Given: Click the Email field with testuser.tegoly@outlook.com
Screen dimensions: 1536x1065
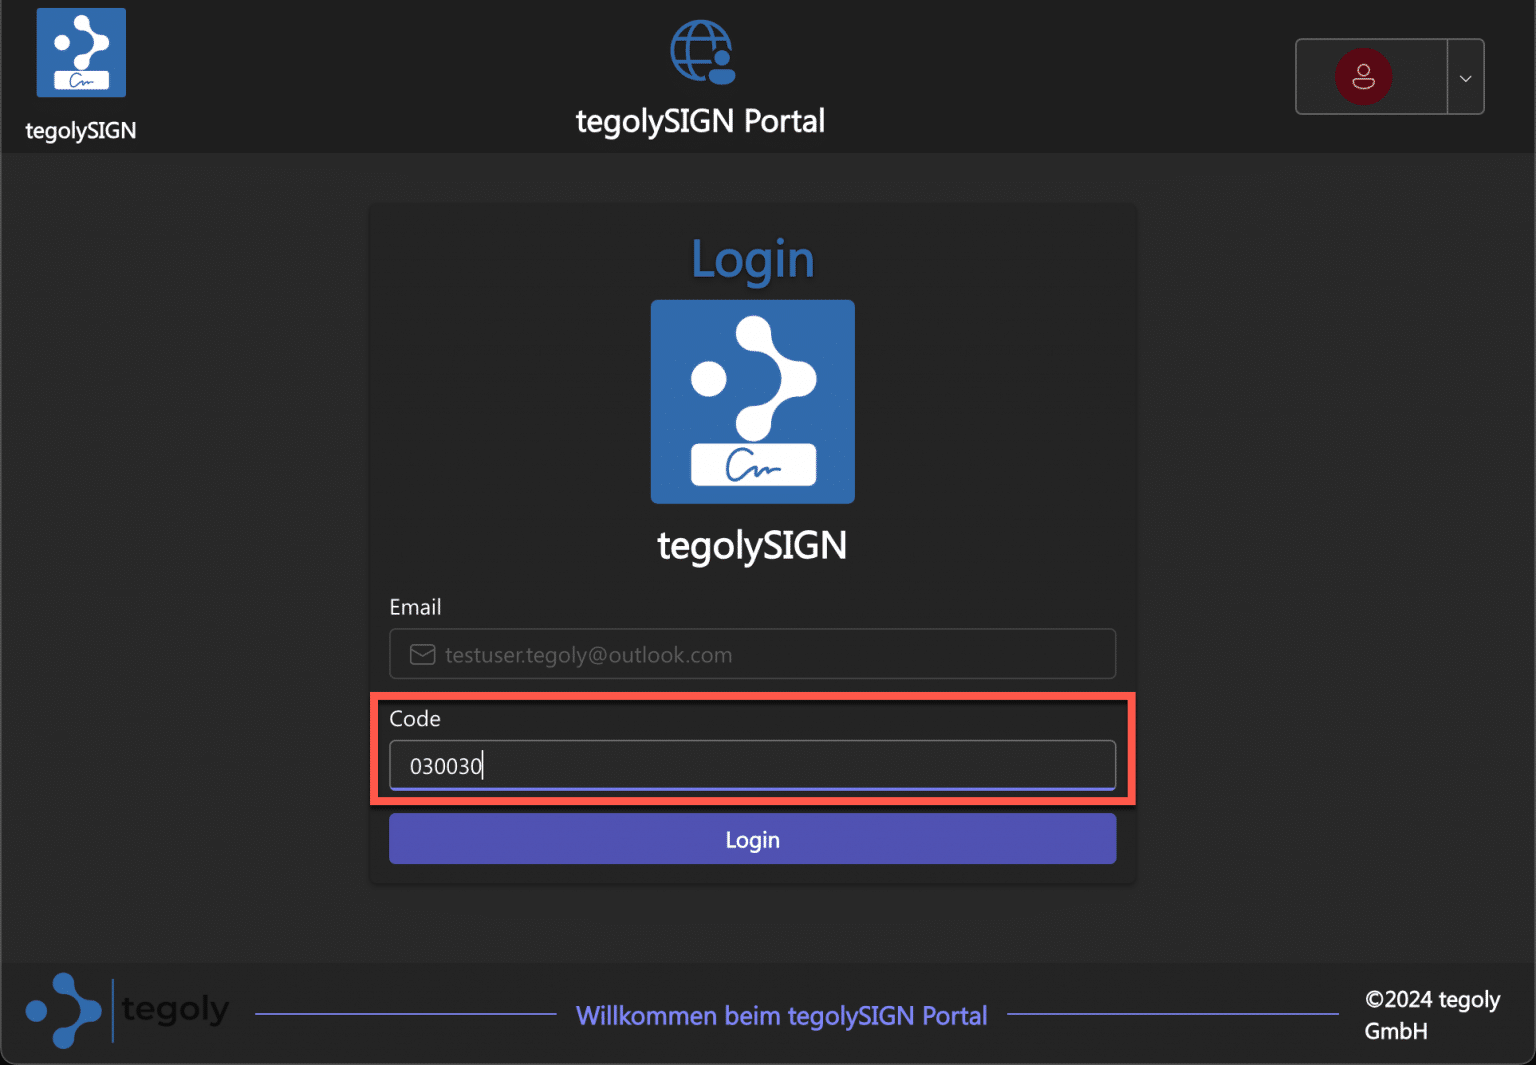Looking at the screenshot, I should [752, 654].
